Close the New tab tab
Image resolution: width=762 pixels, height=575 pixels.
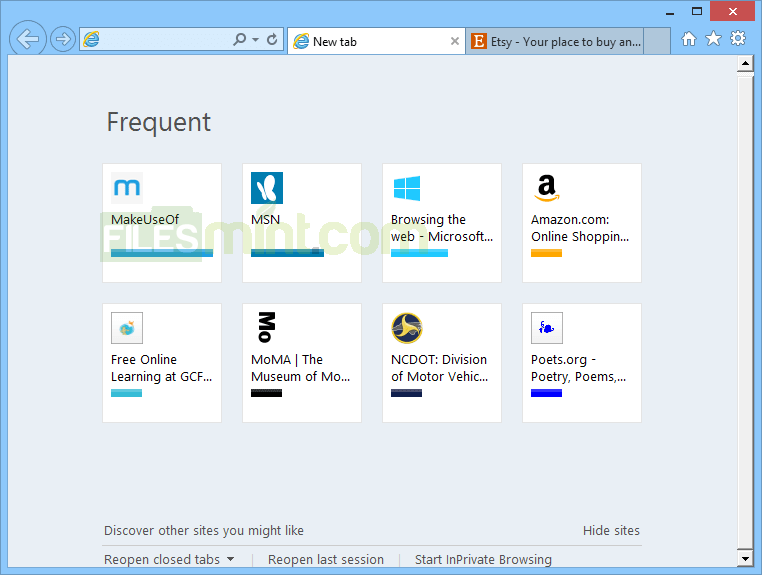(455, 41)
